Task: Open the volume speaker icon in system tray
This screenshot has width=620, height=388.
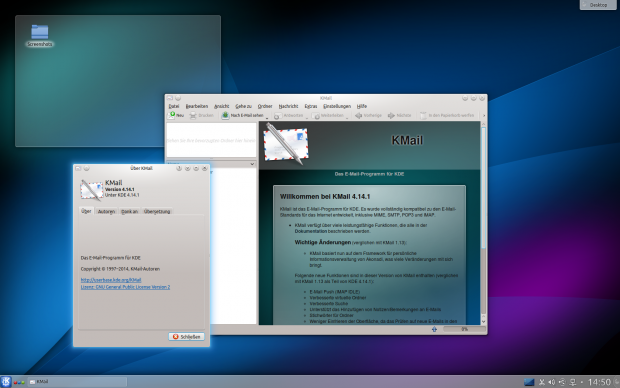Action: (x=552, y=382)
